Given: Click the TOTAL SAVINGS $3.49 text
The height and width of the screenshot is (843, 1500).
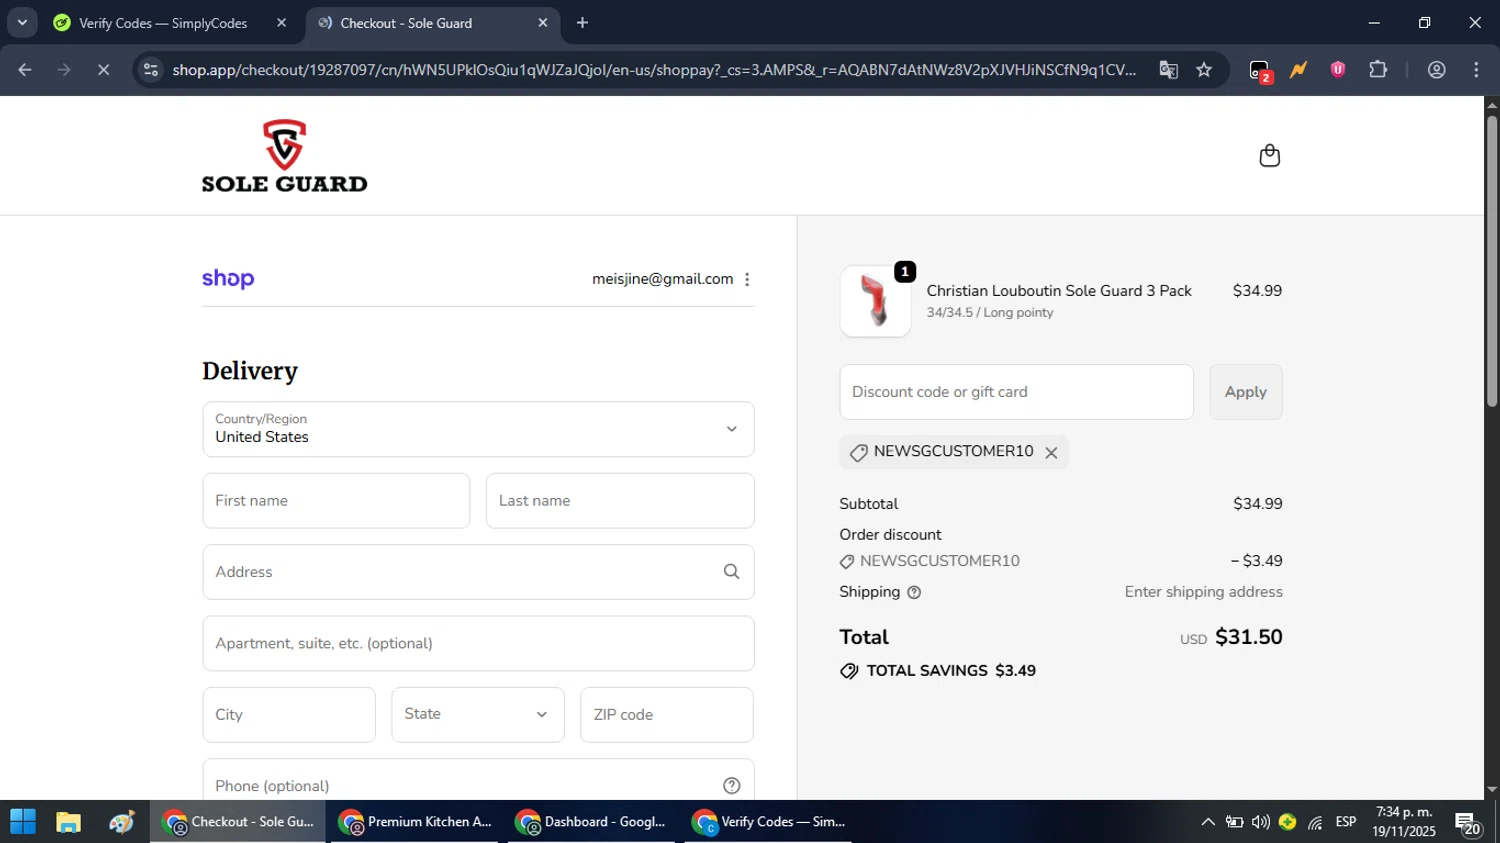Looking at the screenshot, I should tap(951, 671).
